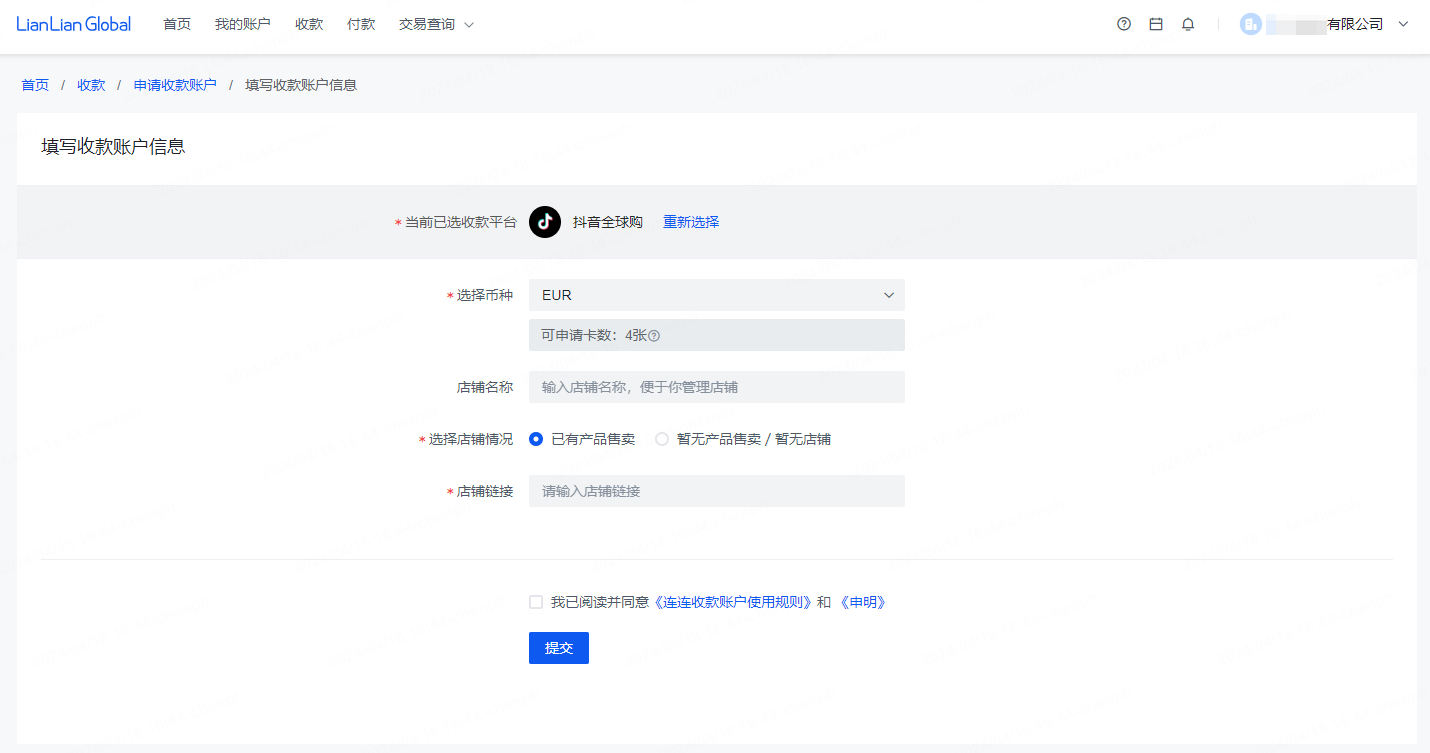Click the 重新选择 link
1430x753 pixels.
click(x=691, y=222)
